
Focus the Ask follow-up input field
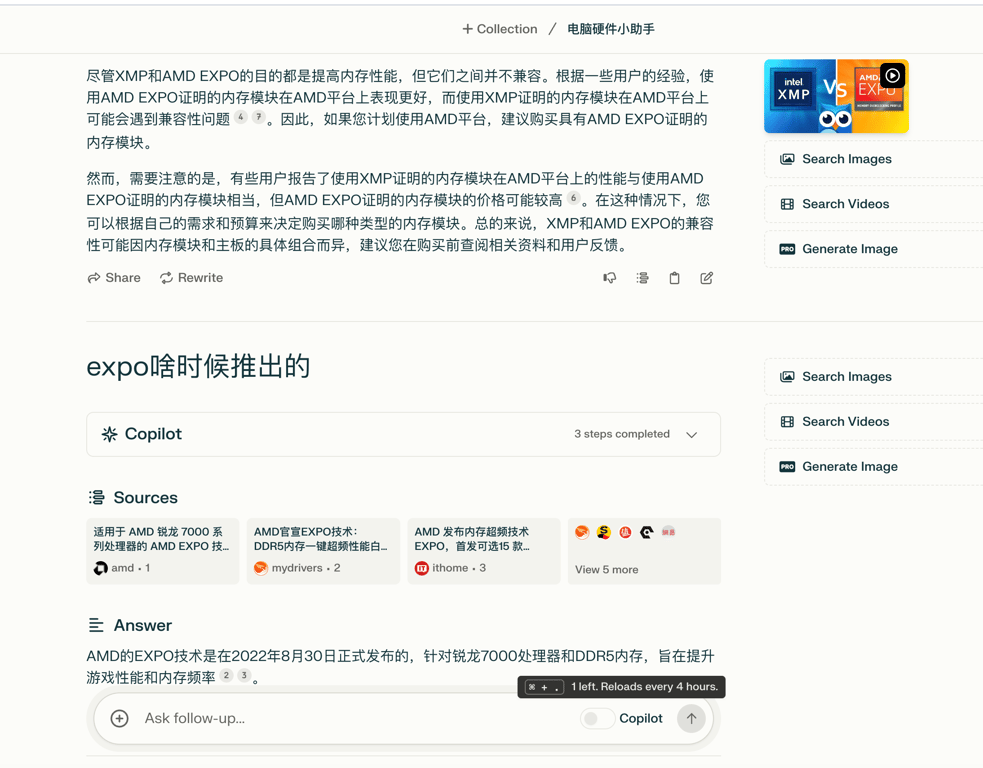click(357, 718)
